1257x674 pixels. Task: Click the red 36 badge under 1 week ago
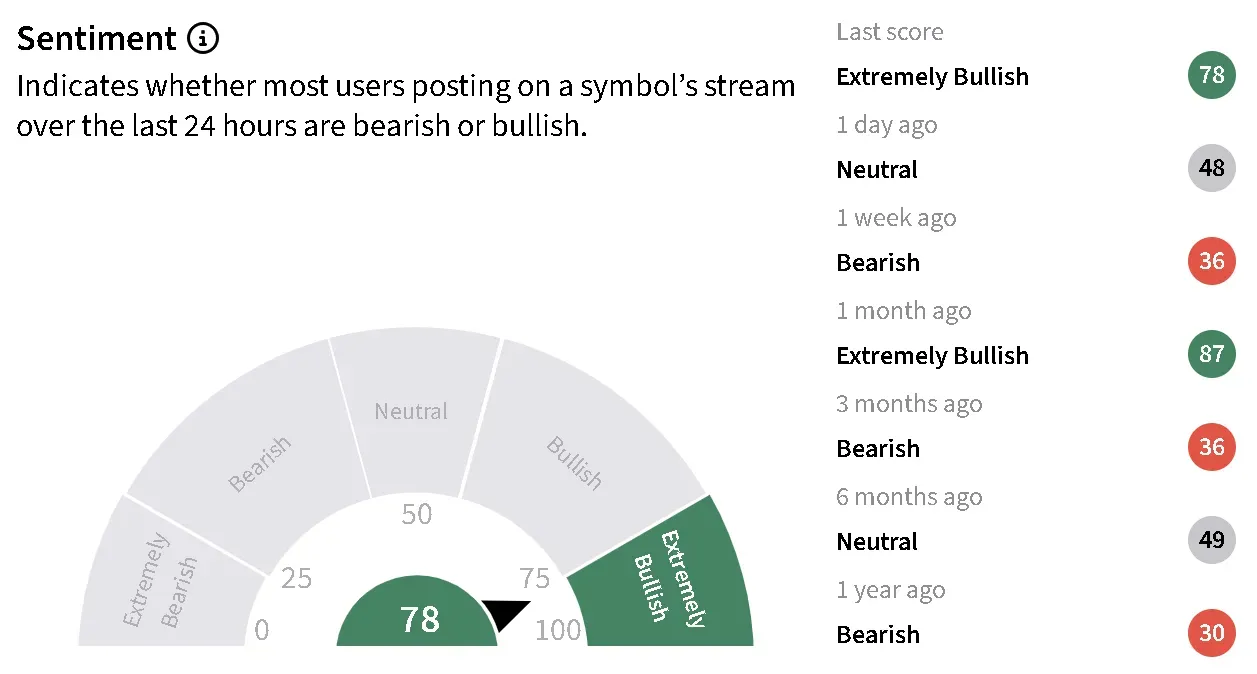pos(1212,262)
